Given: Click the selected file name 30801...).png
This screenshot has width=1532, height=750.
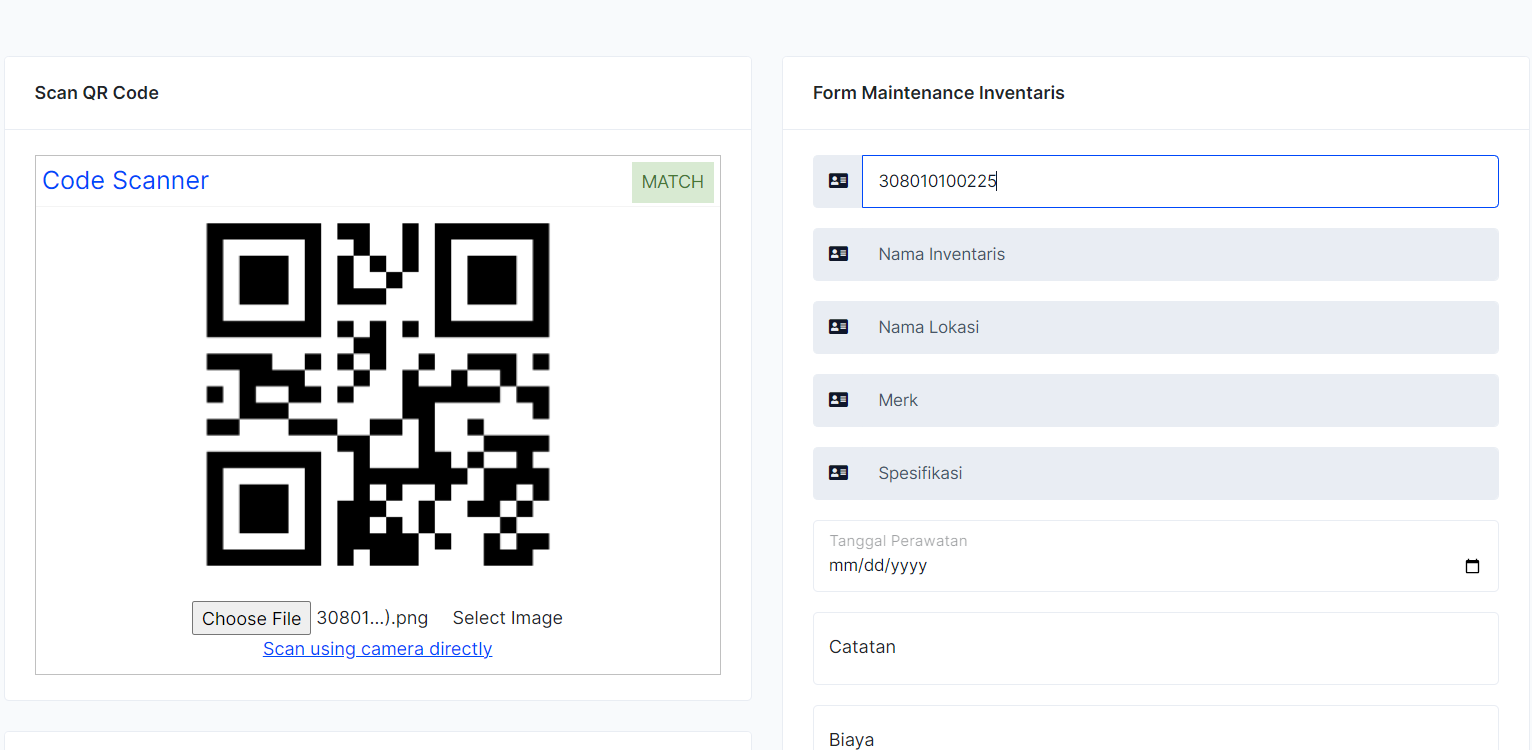Looking at the screenshot, I should [372, 618].
